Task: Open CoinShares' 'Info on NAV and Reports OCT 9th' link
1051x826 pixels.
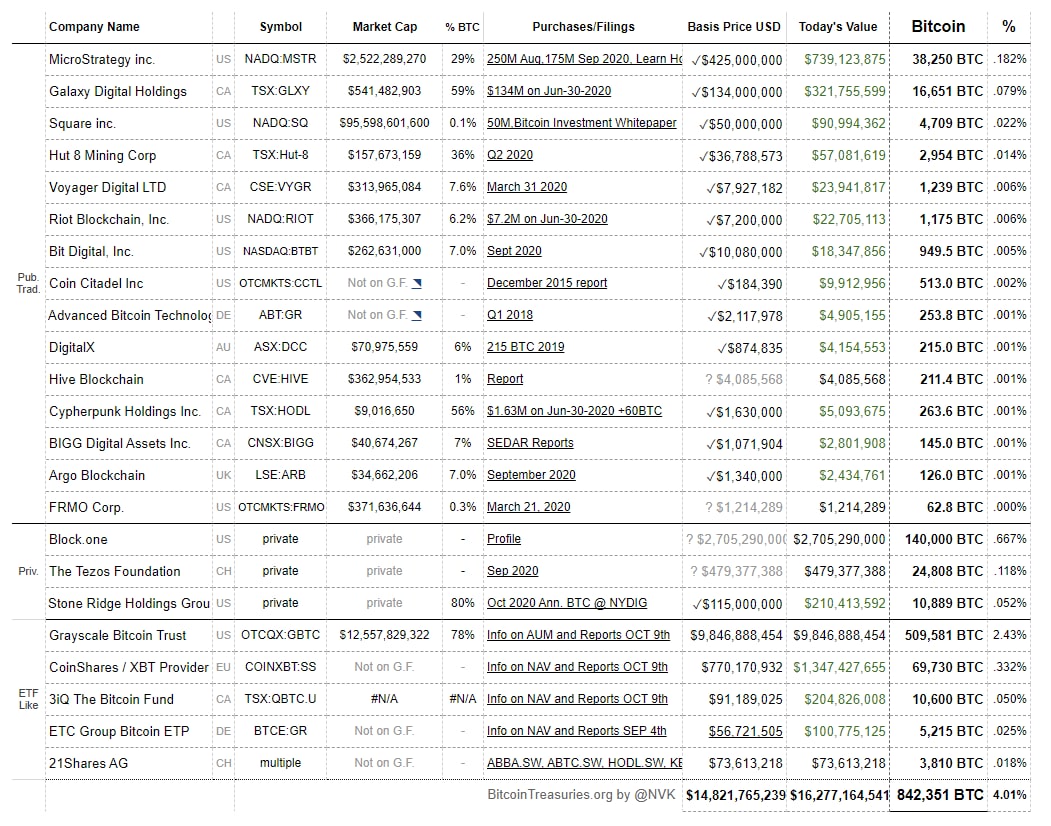Action: [577, 667]
